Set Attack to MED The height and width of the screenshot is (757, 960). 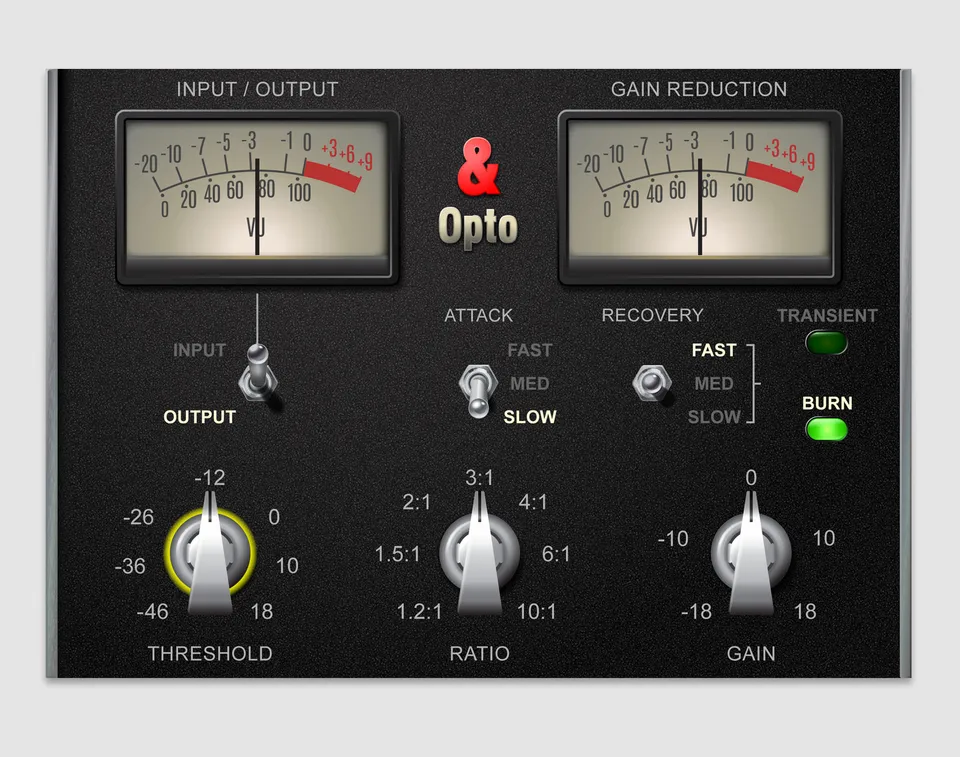tap(530, 384)
